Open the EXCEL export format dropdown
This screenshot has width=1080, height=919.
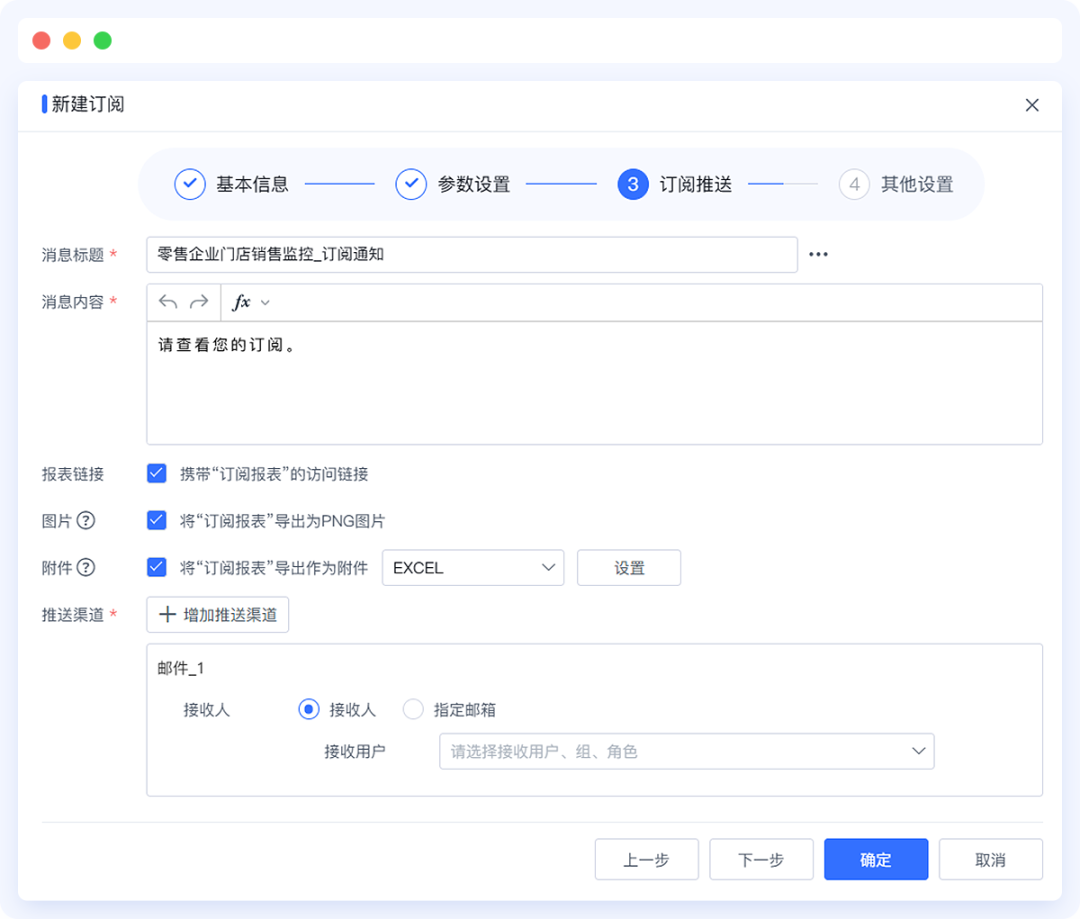click(x=472, y=567)
